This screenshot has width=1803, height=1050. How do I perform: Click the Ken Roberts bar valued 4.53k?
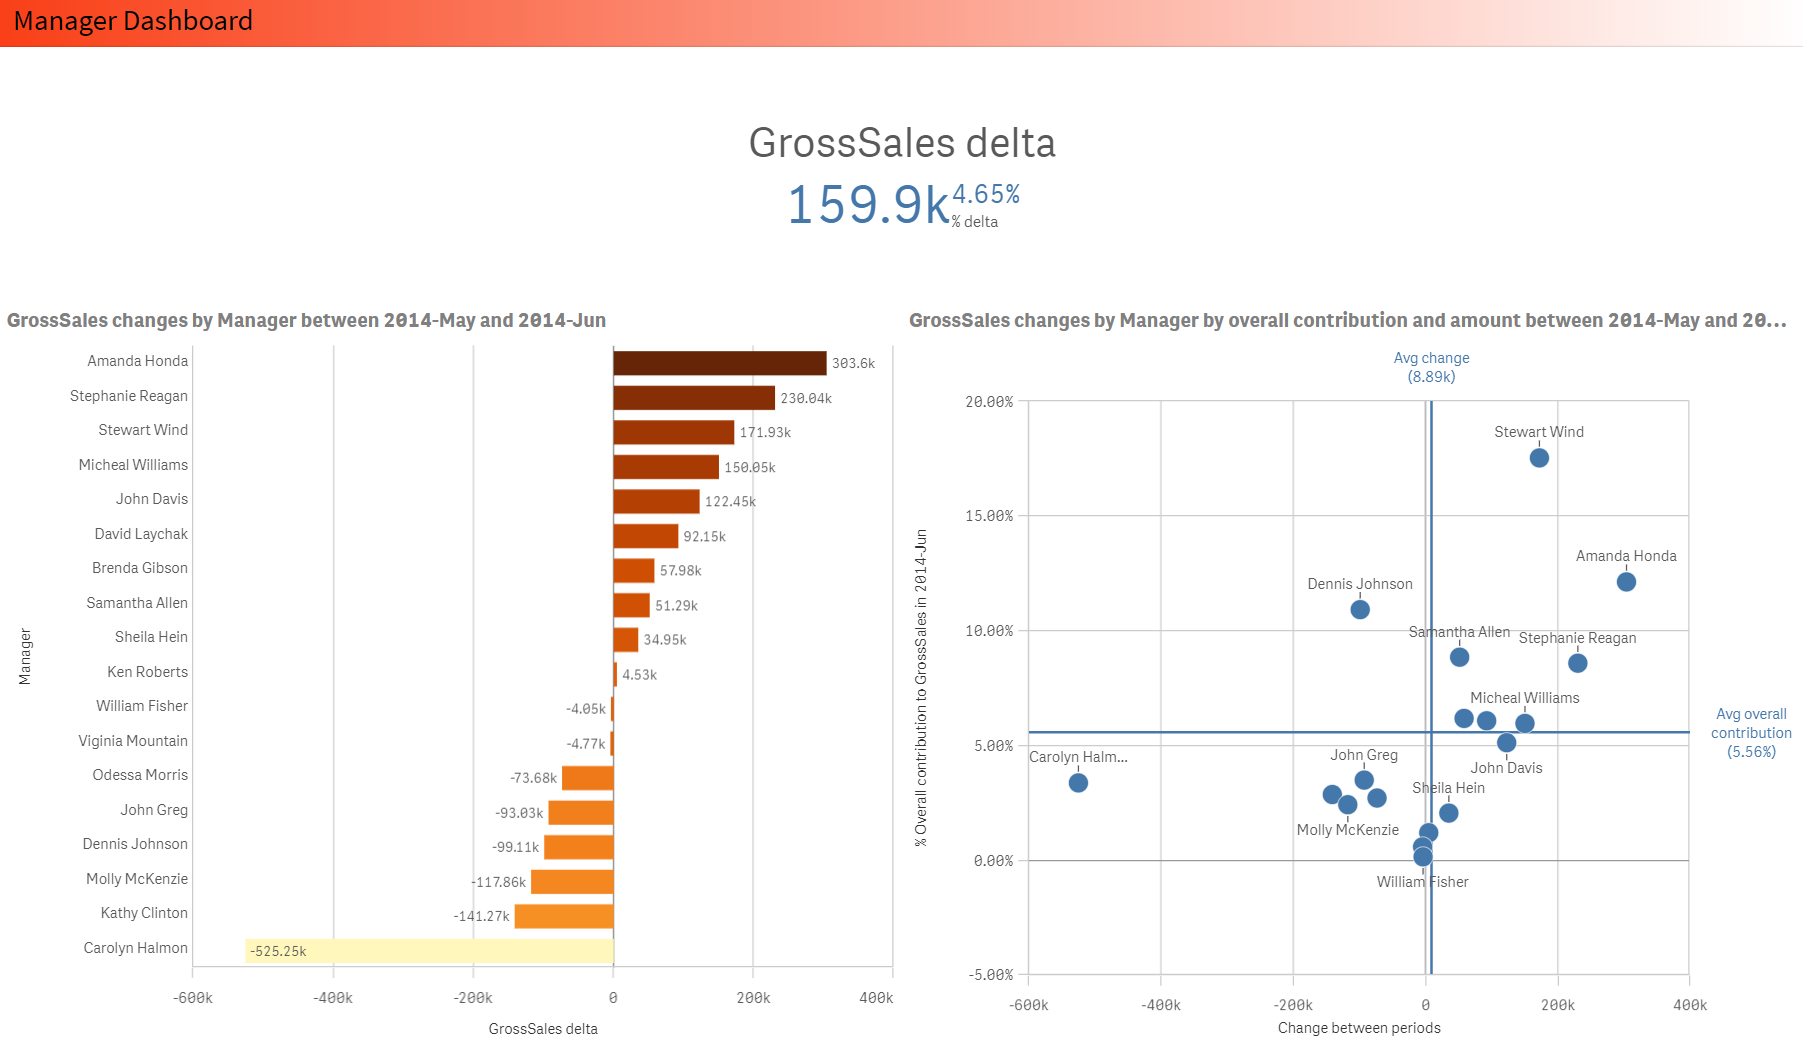click(615, 674)
